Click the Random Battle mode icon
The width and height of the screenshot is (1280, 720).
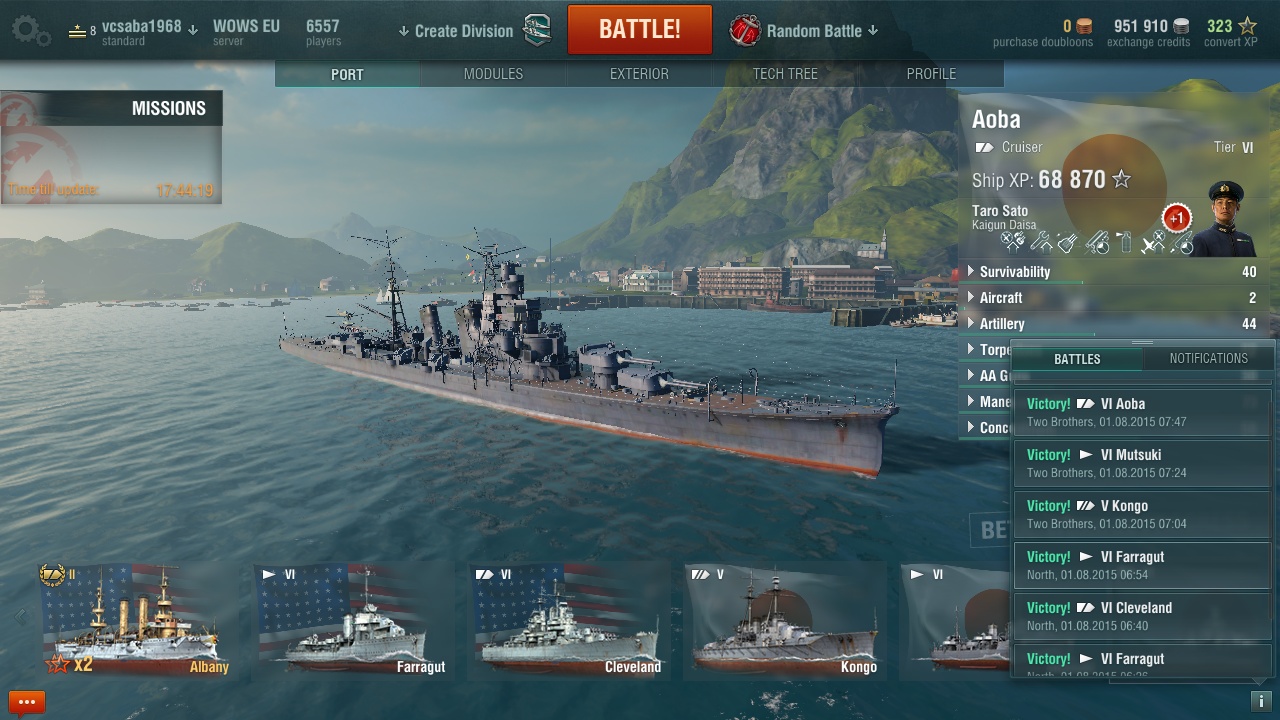point(744,30)
